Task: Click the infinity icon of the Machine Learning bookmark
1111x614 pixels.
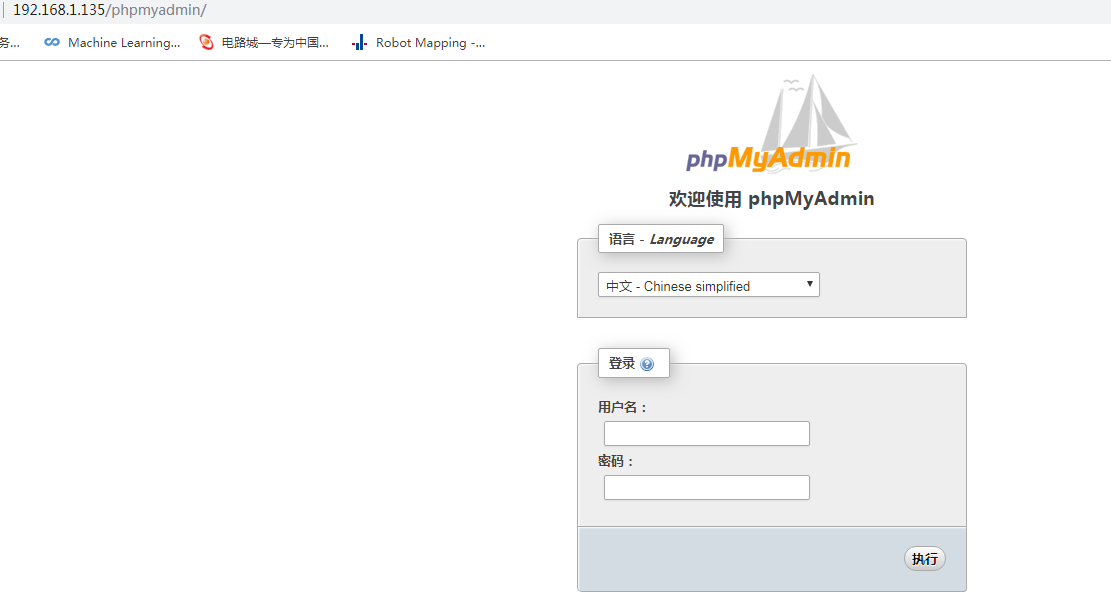Action: [x=51, y=42]
